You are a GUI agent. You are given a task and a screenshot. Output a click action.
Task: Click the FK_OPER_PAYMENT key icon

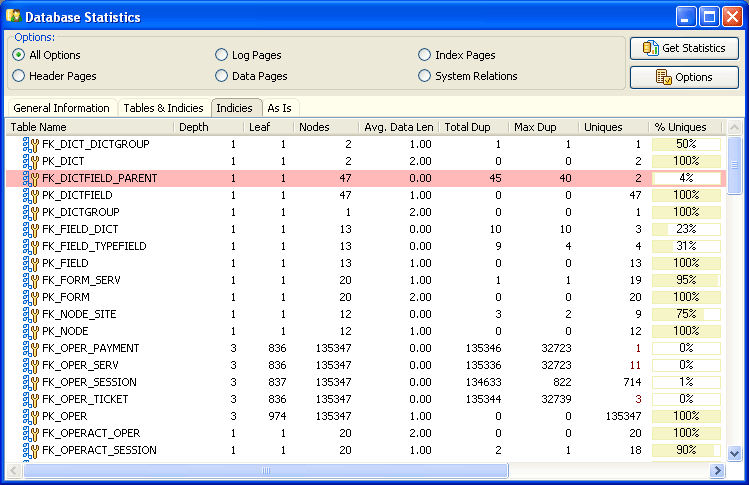click(x=30, y=348)
